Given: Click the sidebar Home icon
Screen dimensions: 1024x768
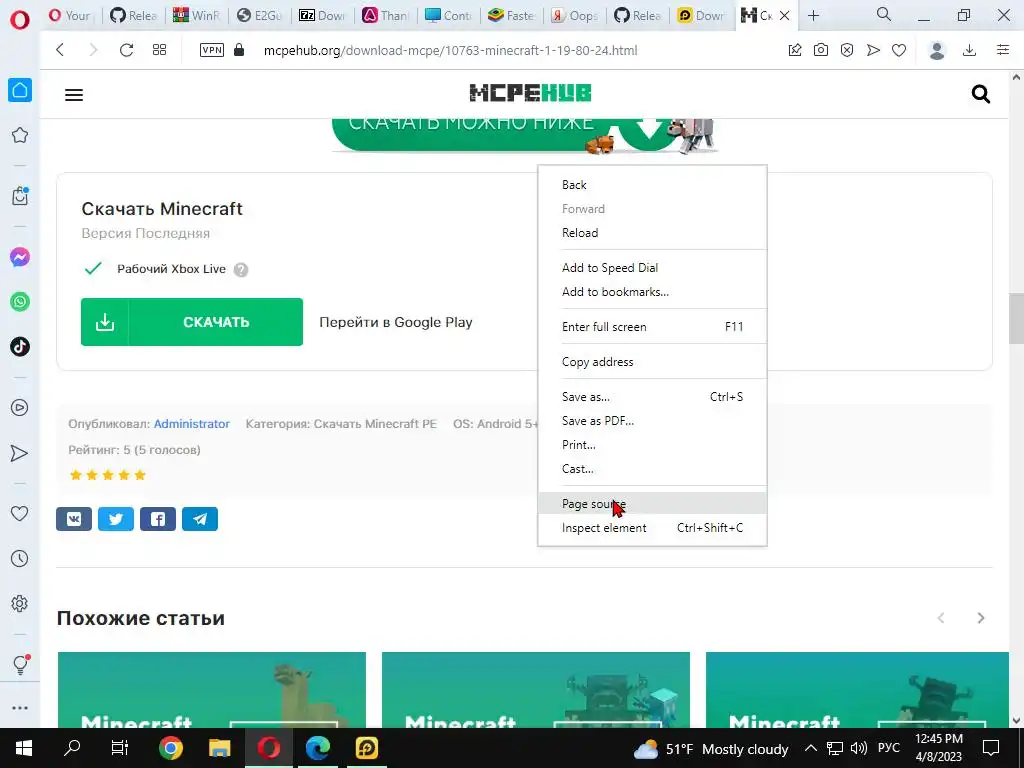Looking at the screenshot, I should (20, 90).
